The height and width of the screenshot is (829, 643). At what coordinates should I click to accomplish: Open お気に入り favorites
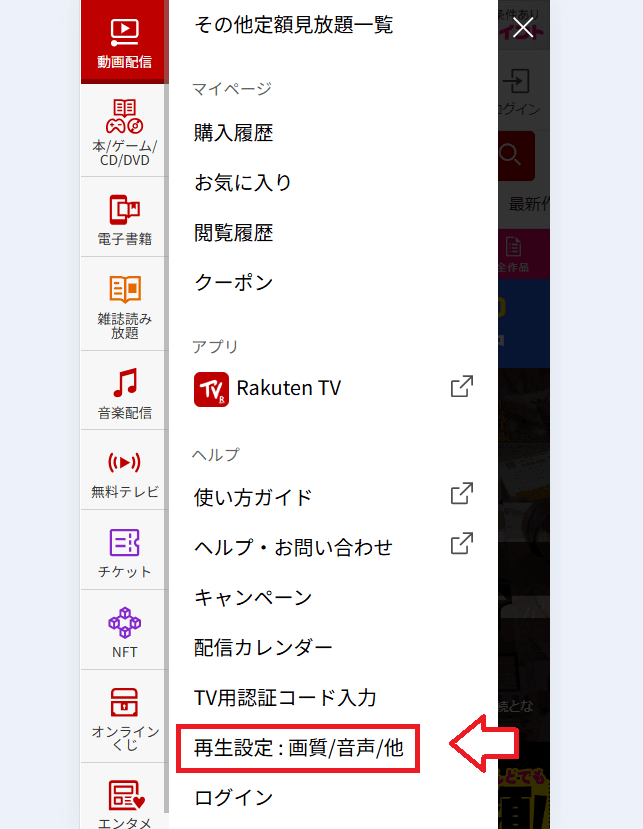243,182
